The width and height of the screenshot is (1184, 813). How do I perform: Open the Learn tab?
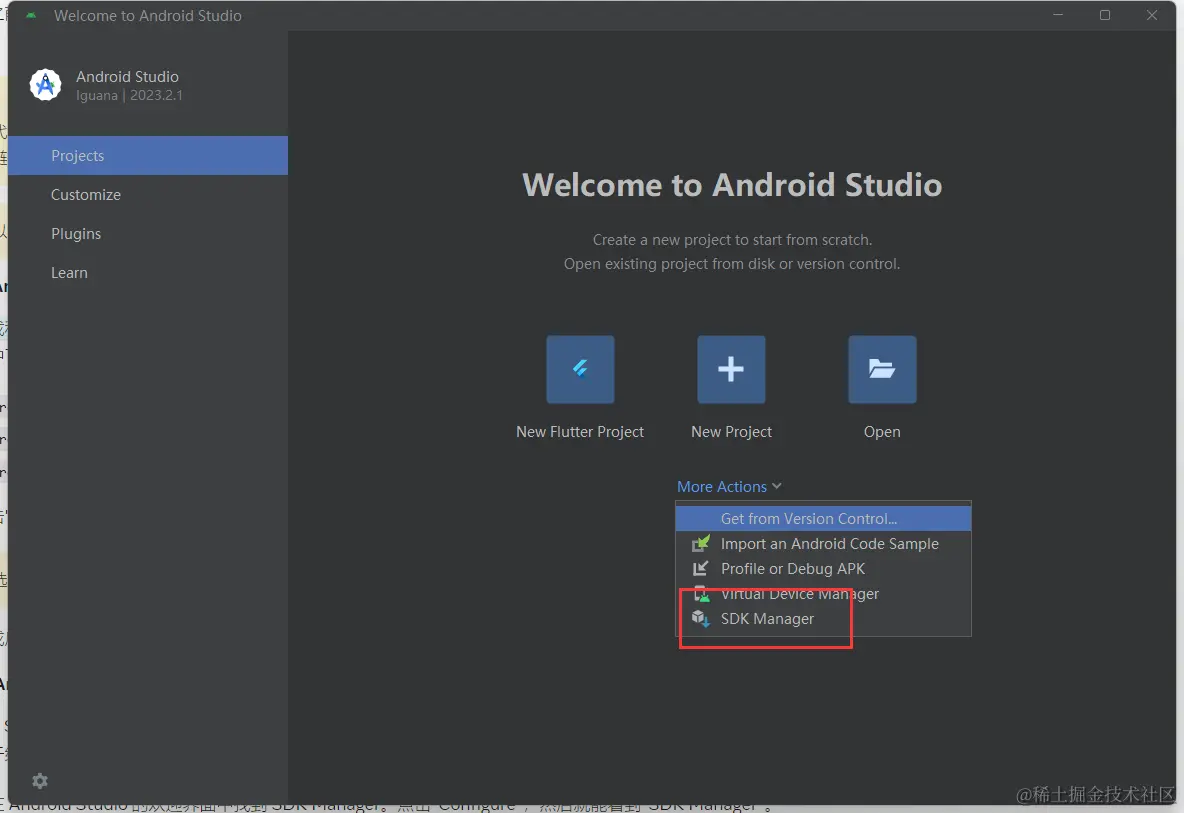click(x=148, y=273)
